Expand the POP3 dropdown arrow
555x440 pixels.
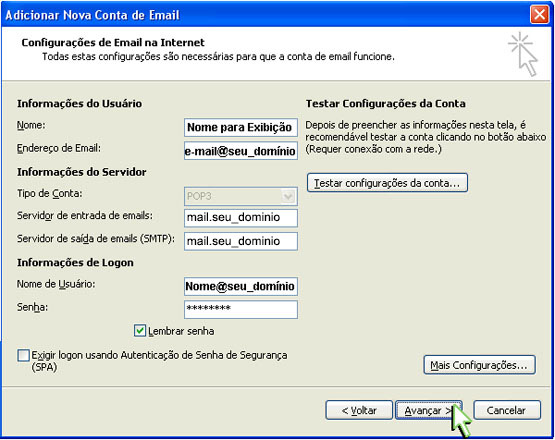[x=288, y=196]
